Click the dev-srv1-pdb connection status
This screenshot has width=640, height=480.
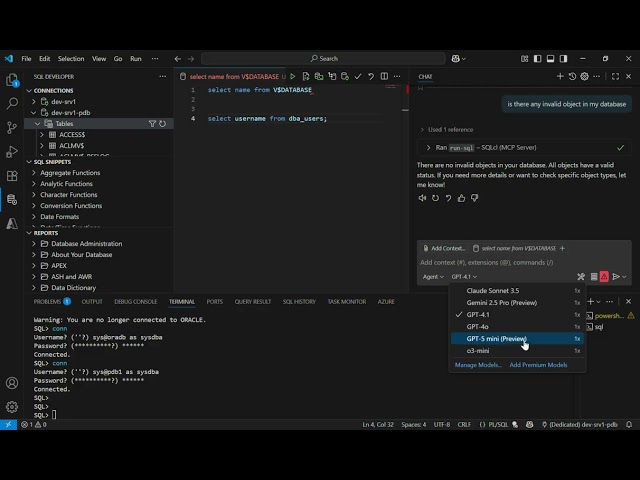(x=580, y=424)
